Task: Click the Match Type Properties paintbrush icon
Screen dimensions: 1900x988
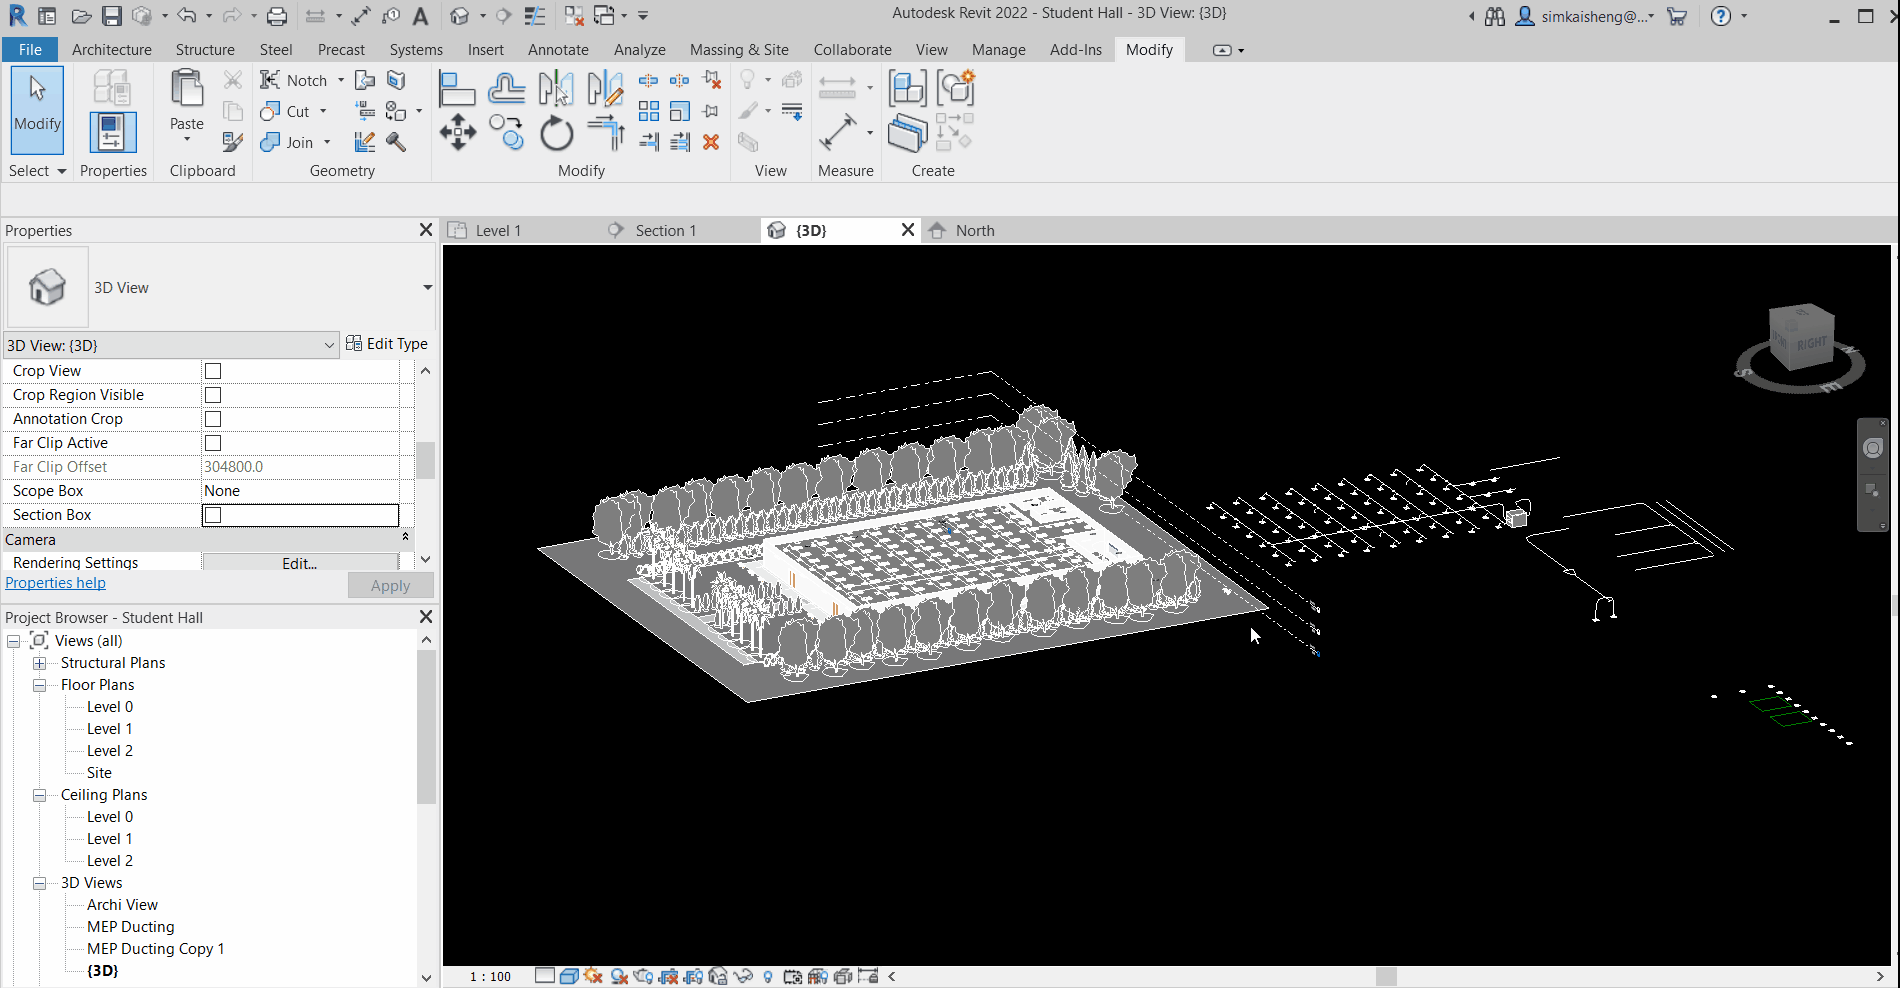Action: [x=233, y=142]
